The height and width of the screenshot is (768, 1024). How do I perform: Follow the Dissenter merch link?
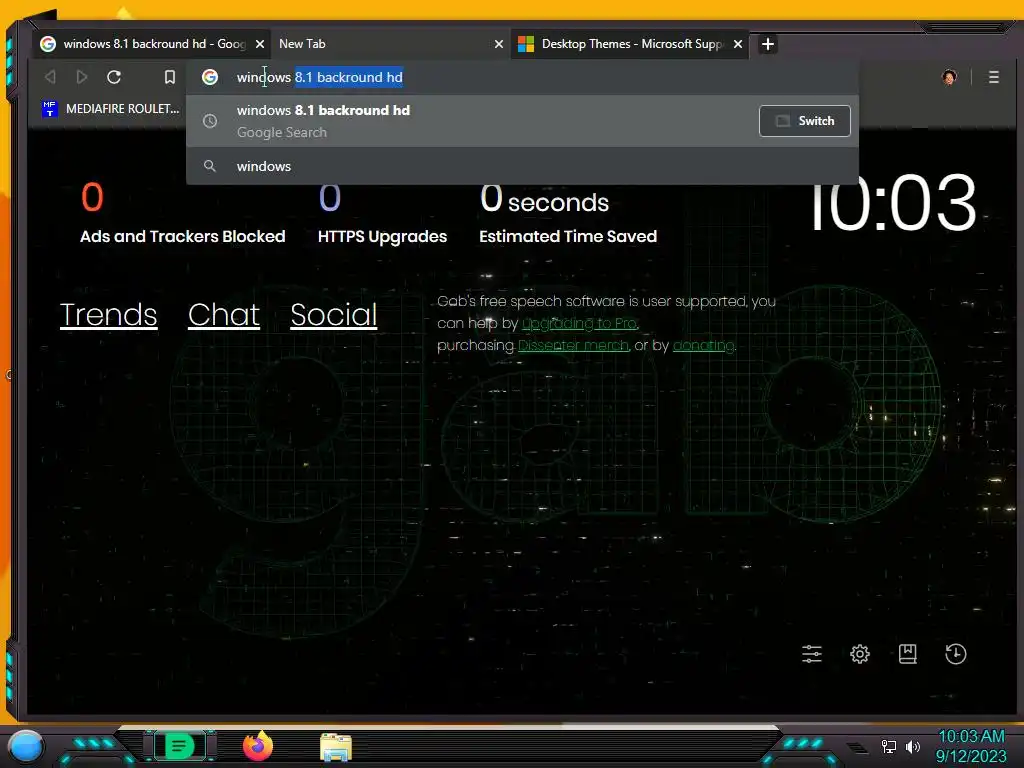573,345
